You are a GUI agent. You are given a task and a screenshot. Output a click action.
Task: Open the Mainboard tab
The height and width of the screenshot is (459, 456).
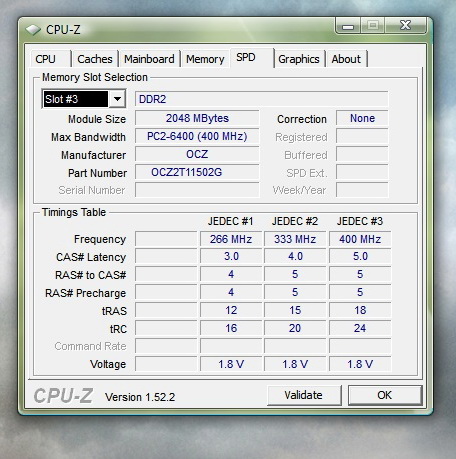(x=149, y=59)
